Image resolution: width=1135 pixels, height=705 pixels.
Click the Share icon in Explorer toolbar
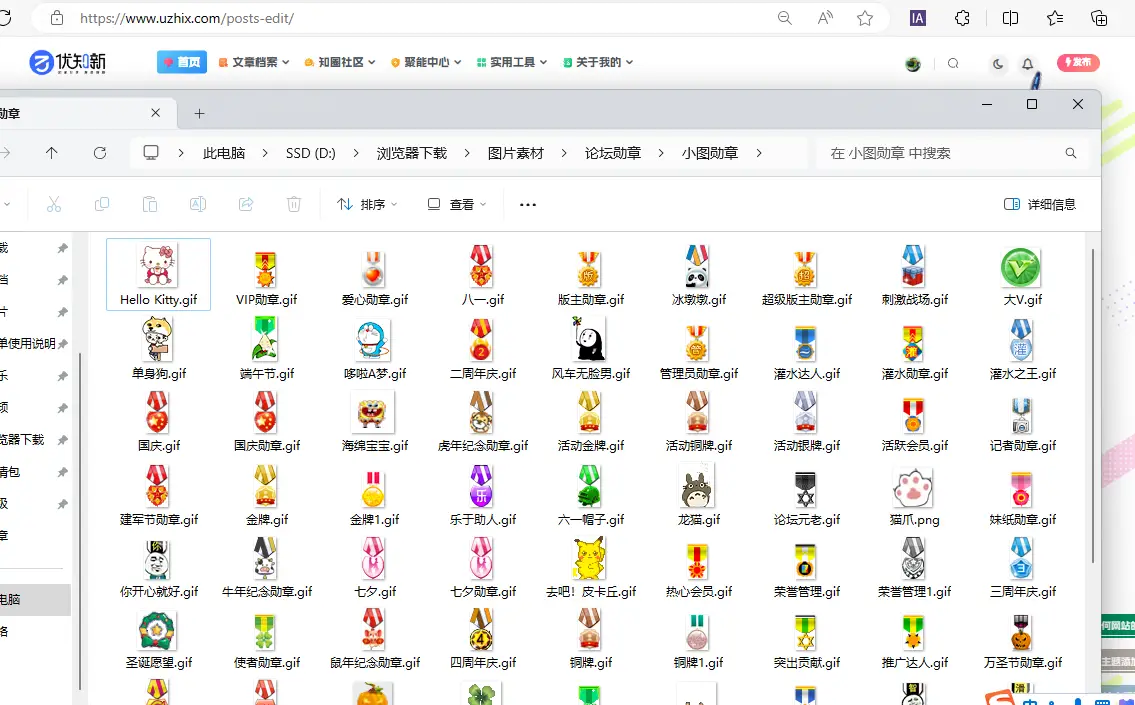(x=245, y=204)
